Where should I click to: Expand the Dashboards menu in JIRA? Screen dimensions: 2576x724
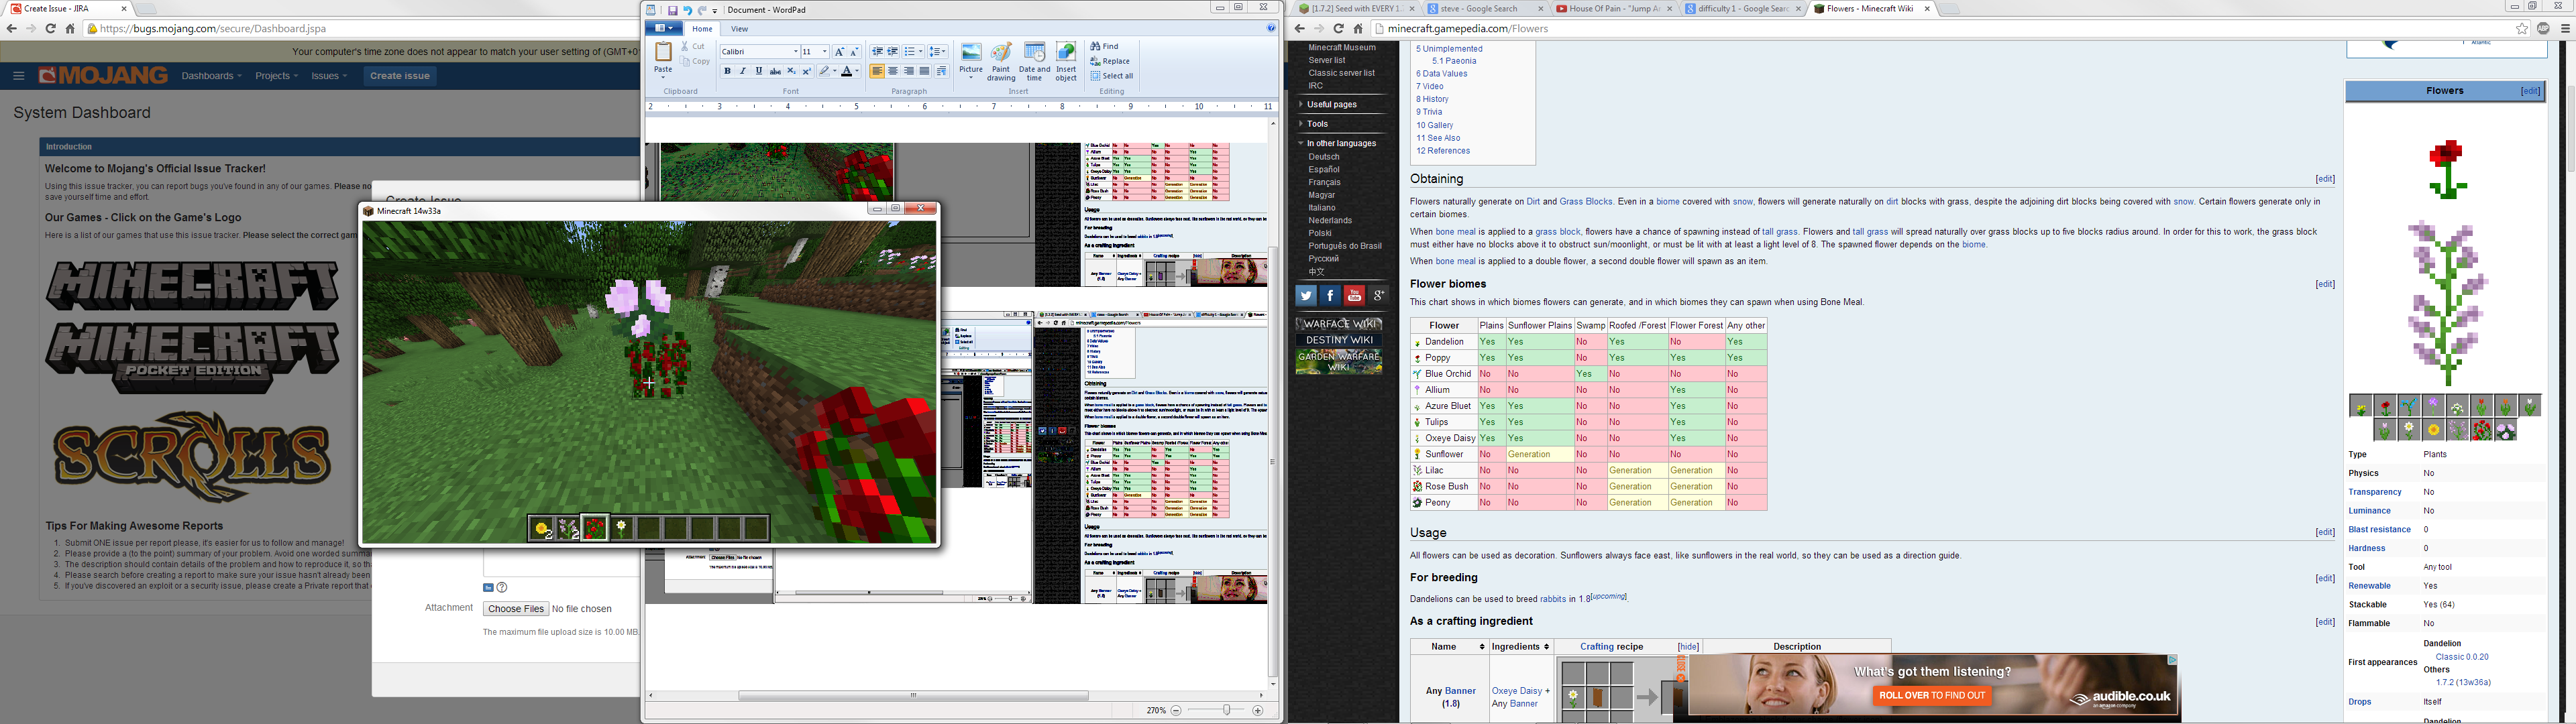pos(211,76)
